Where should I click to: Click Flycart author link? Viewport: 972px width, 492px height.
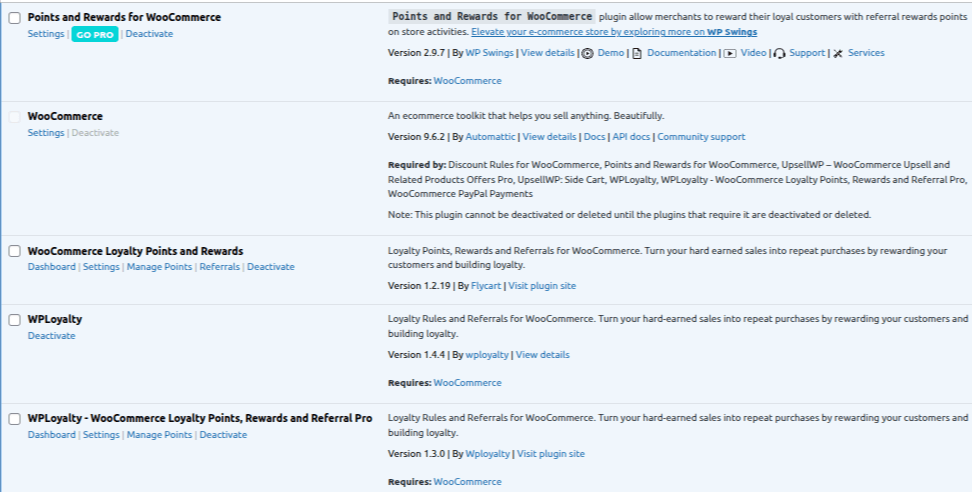coord(486,286)
